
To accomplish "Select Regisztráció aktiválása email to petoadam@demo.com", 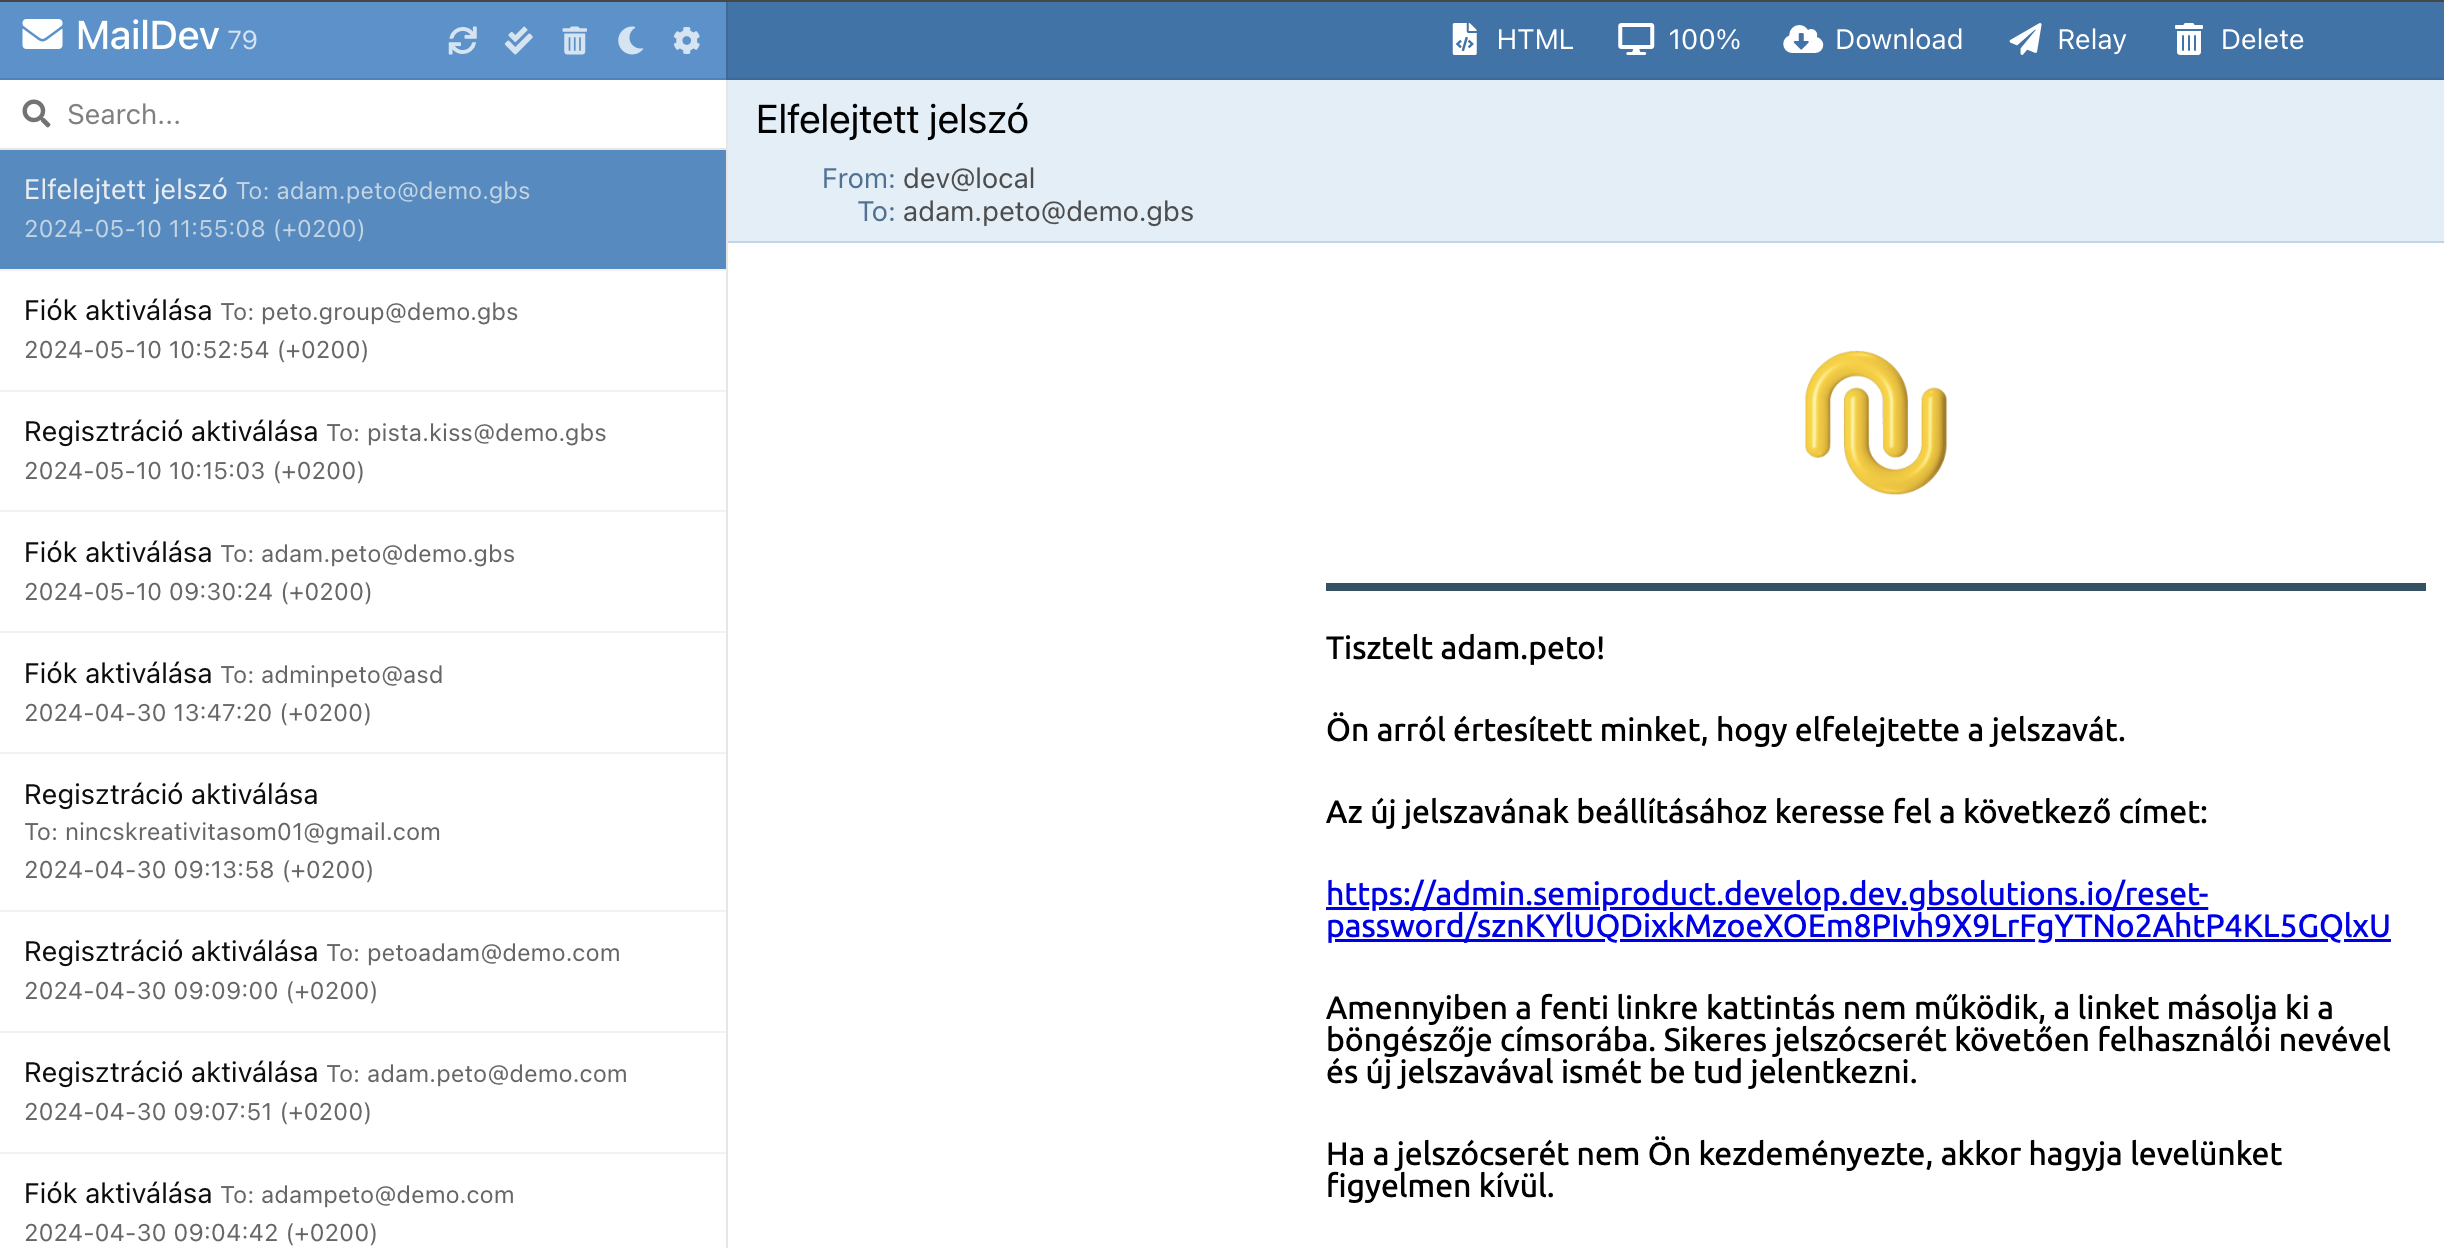I will pyautogui.click(x=362, y=971).
